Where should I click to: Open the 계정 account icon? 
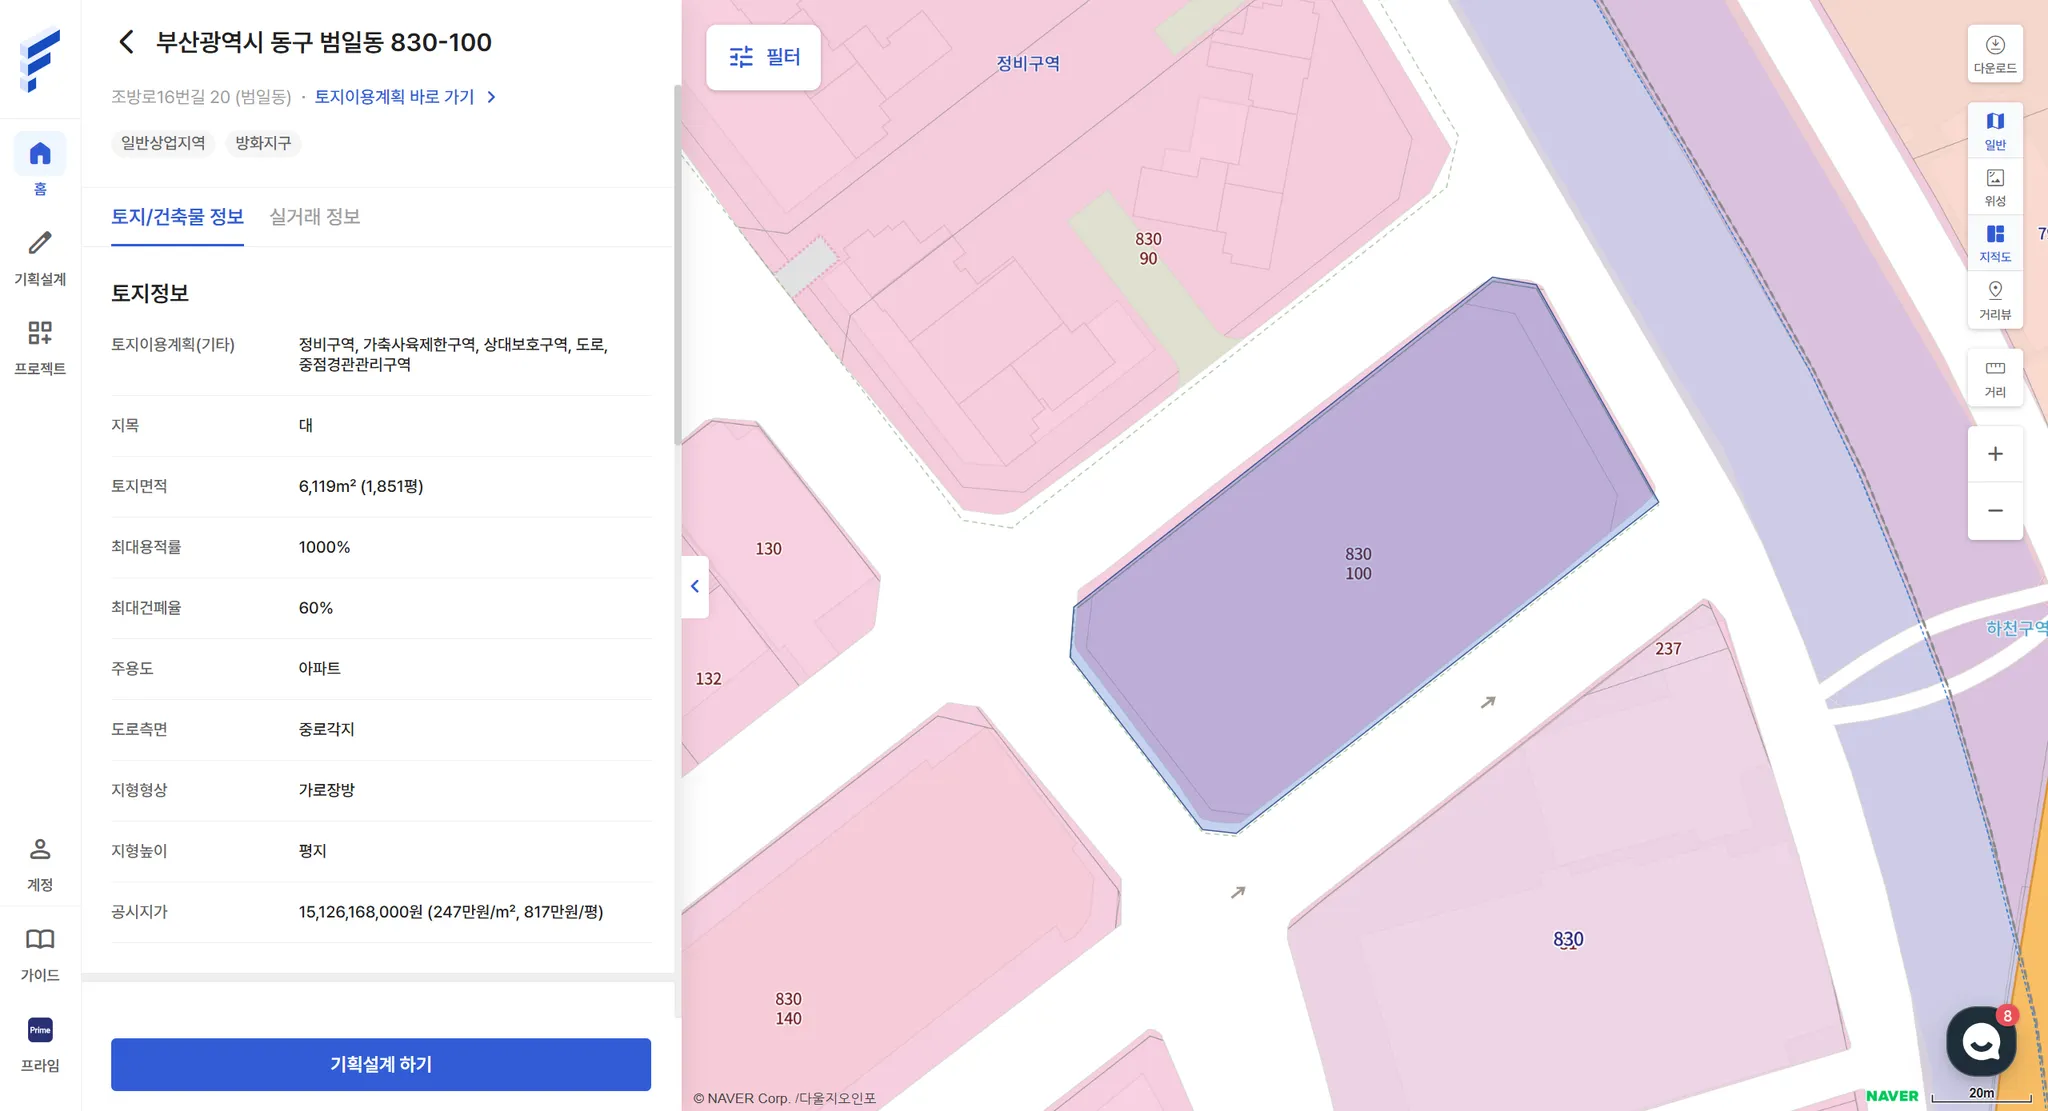(x=40, y=851)
